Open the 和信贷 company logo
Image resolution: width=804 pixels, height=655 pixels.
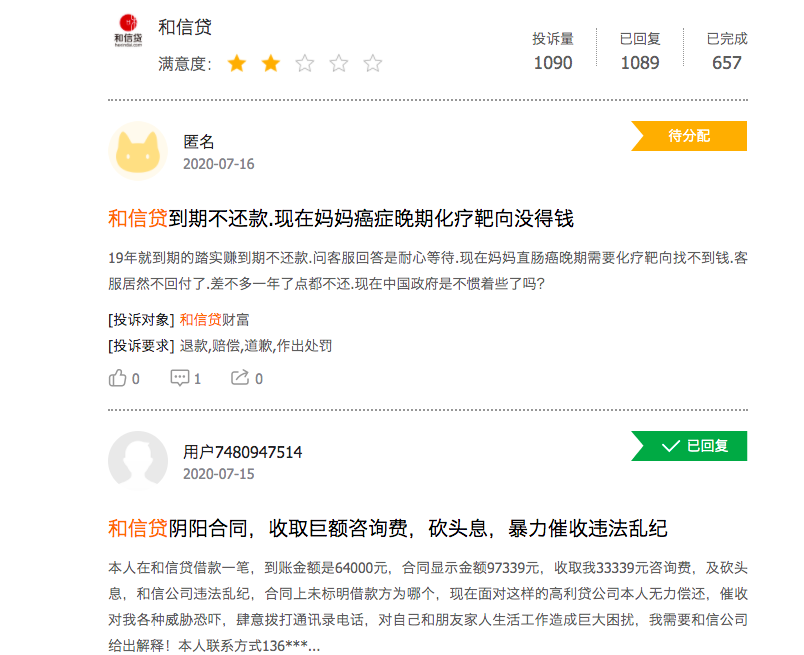pyautogui.click(x=128, y=31)
